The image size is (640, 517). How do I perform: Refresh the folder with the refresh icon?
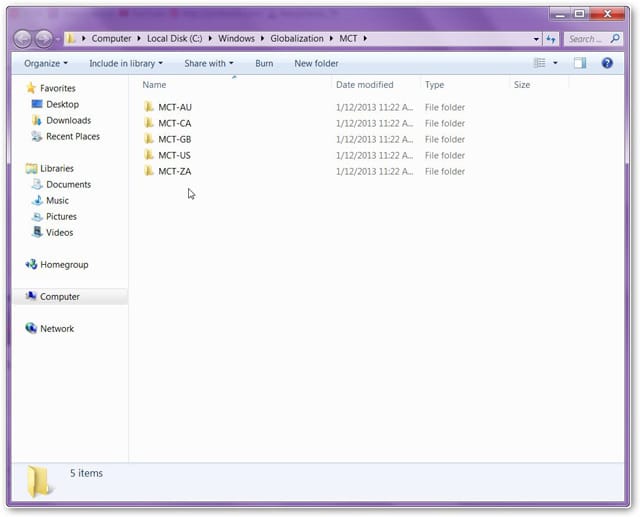tap(551, 39)
